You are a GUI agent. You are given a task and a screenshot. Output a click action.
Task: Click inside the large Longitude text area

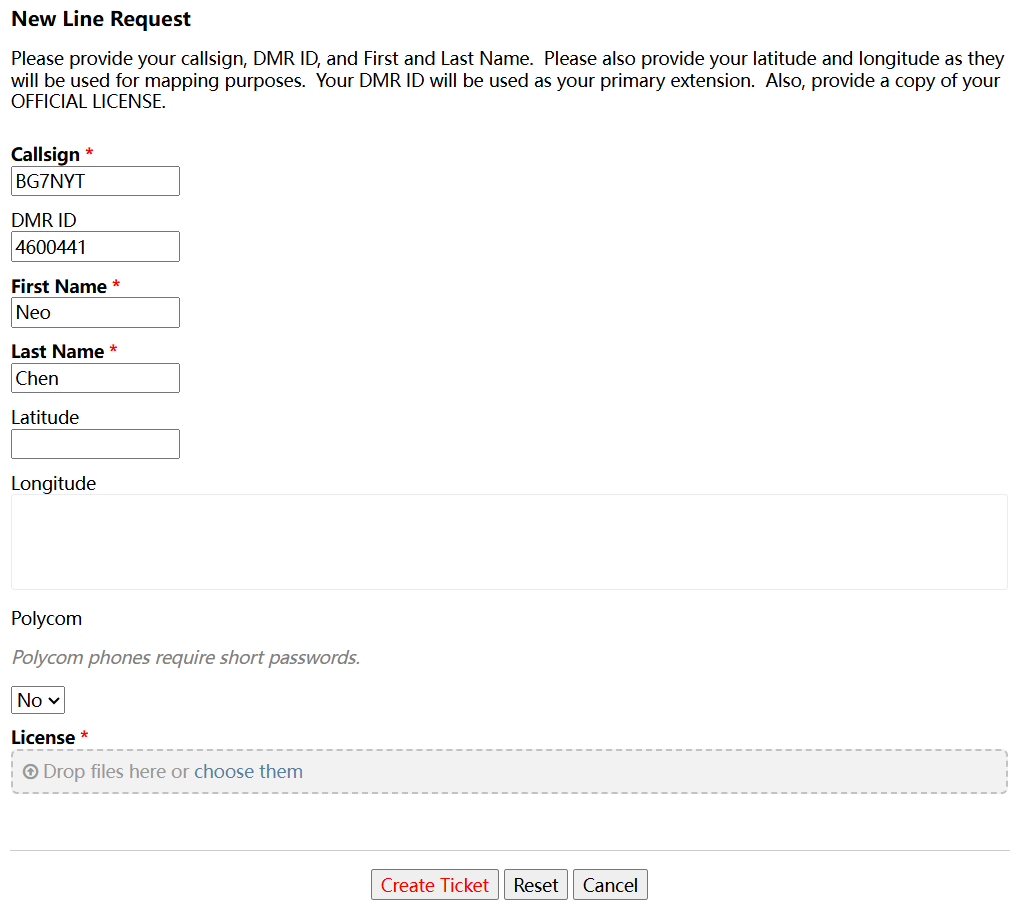(509, 542)
